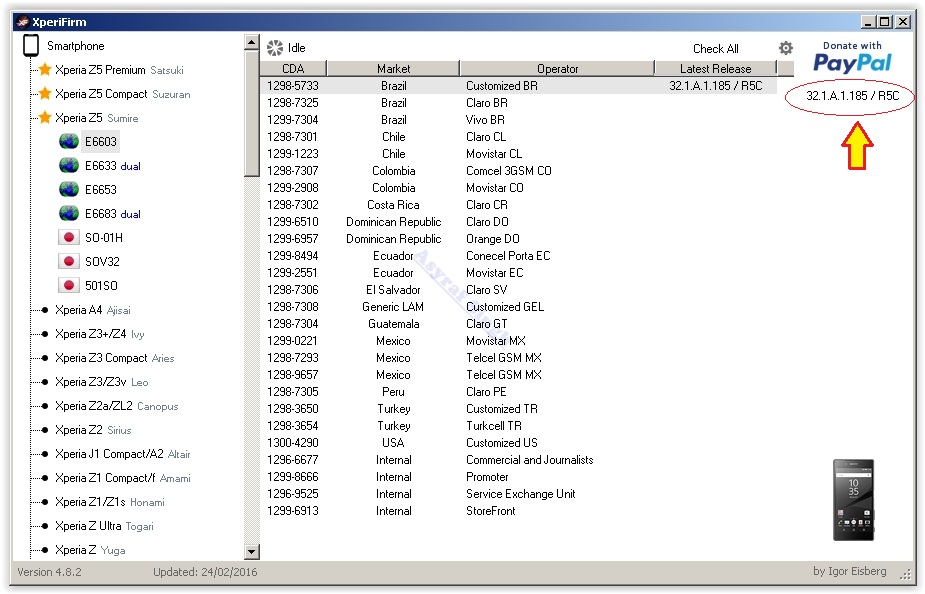Click the tree scrollbar down arrow
The width and height of the screenshot is (925, 594).
[252, 552]
